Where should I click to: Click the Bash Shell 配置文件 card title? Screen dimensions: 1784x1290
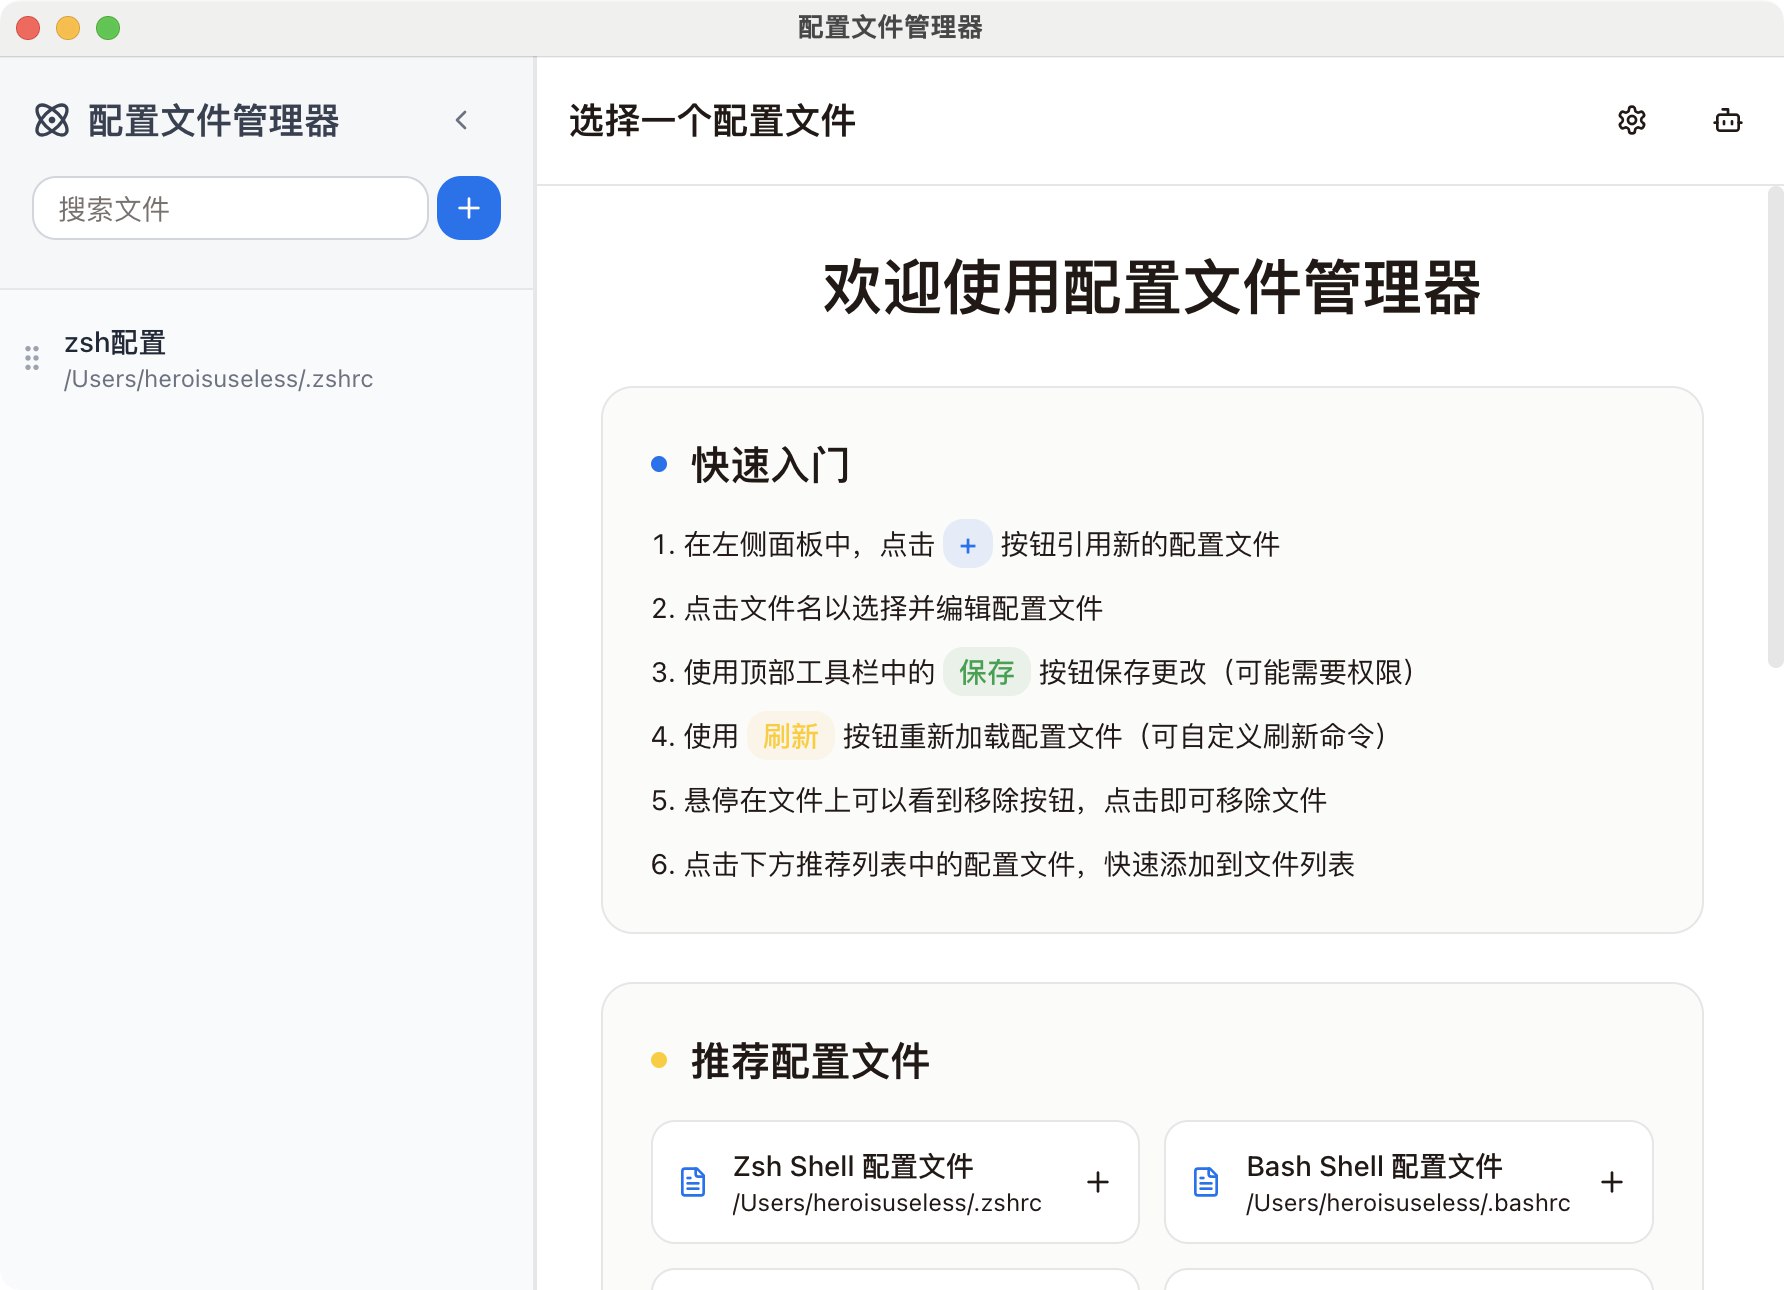[1374, 1166]
